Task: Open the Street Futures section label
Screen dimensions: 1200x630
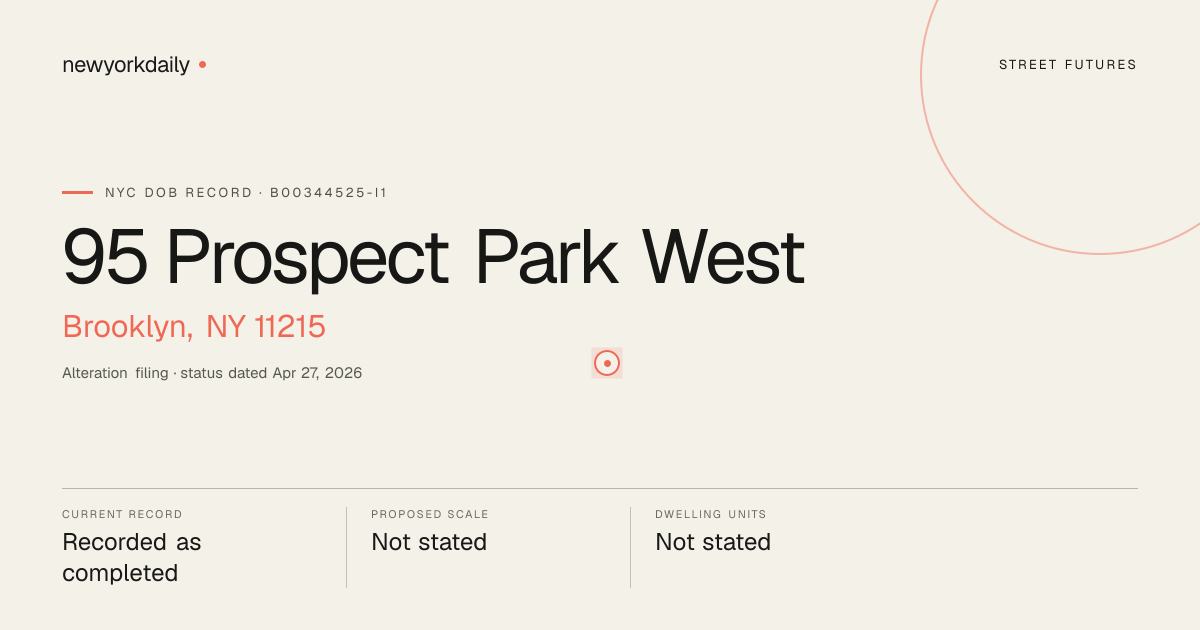Action: pyautogui.click(x=1068, y=65)
